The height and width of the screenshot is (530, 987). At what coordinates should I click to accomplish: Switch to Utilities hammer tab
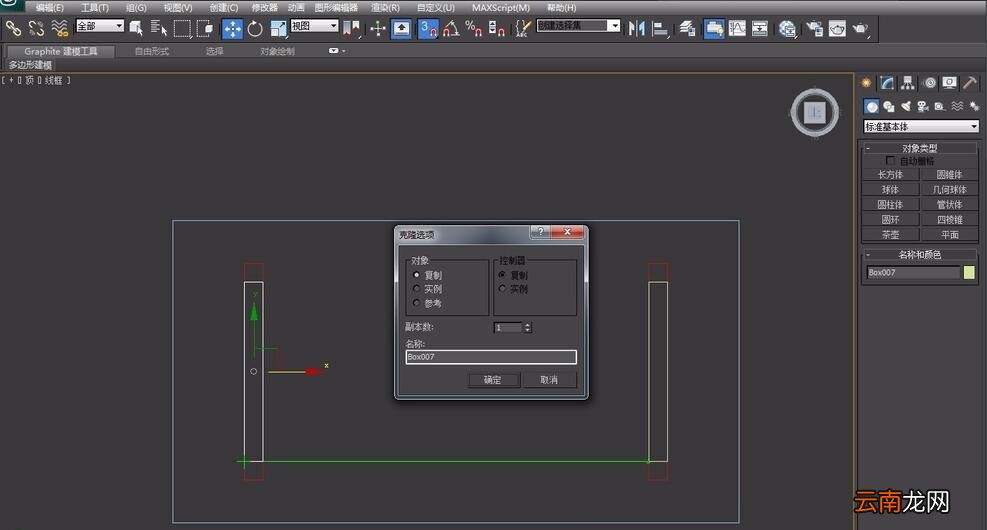970,82
